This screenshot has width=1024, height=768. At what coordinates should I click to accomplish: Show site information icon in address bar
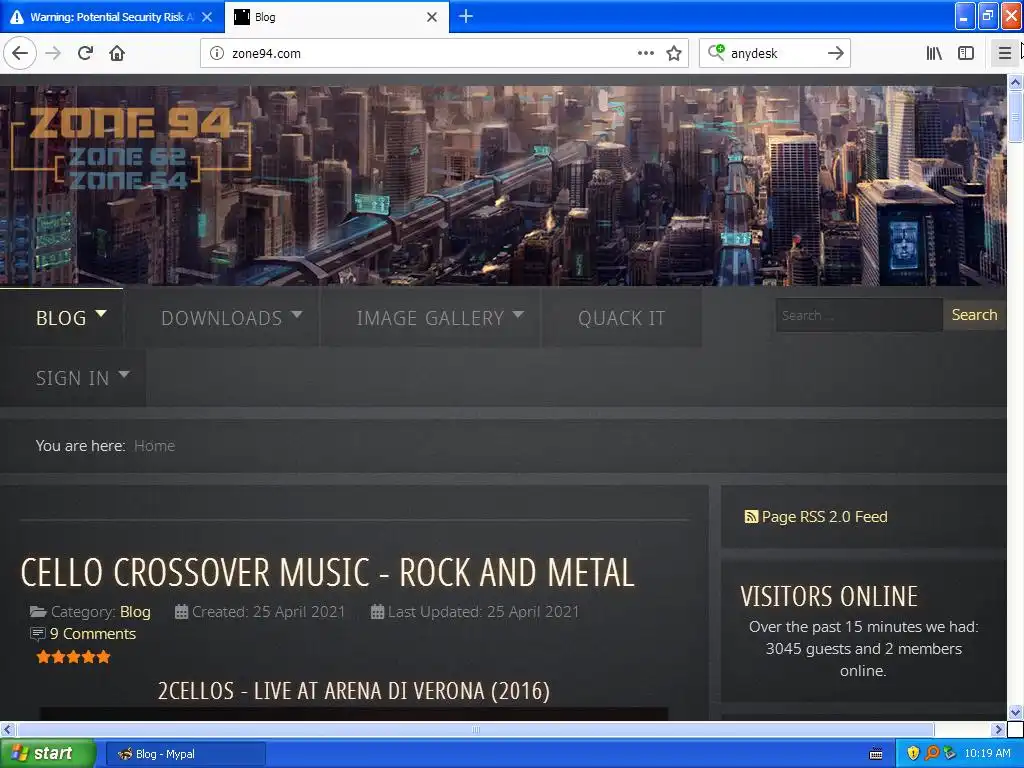(216, 54)
